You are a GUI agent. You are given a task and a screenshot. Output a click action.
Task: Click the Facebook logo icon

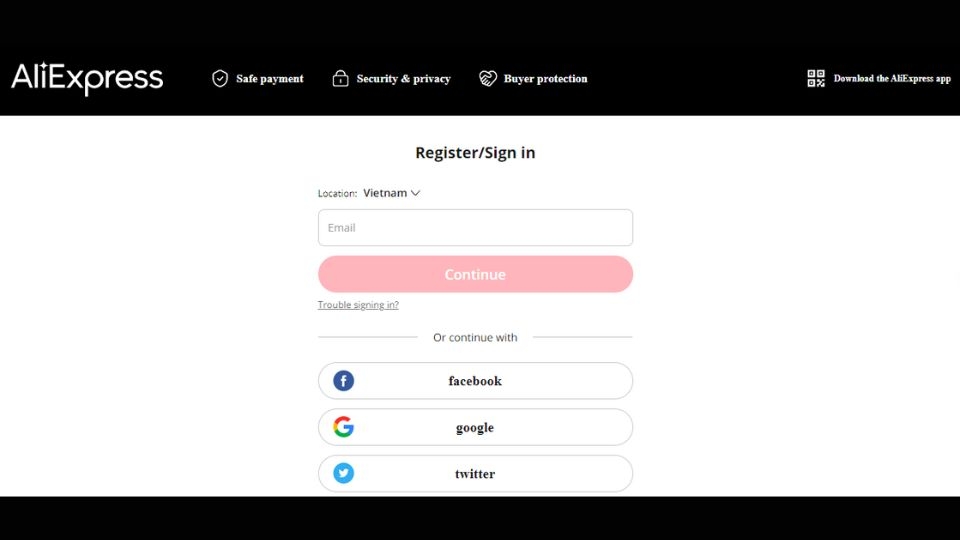[343, 381]
